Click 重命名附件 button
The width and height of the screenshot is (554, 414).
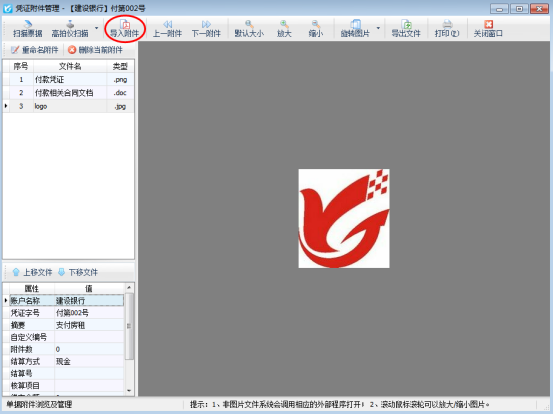(34, 50)
